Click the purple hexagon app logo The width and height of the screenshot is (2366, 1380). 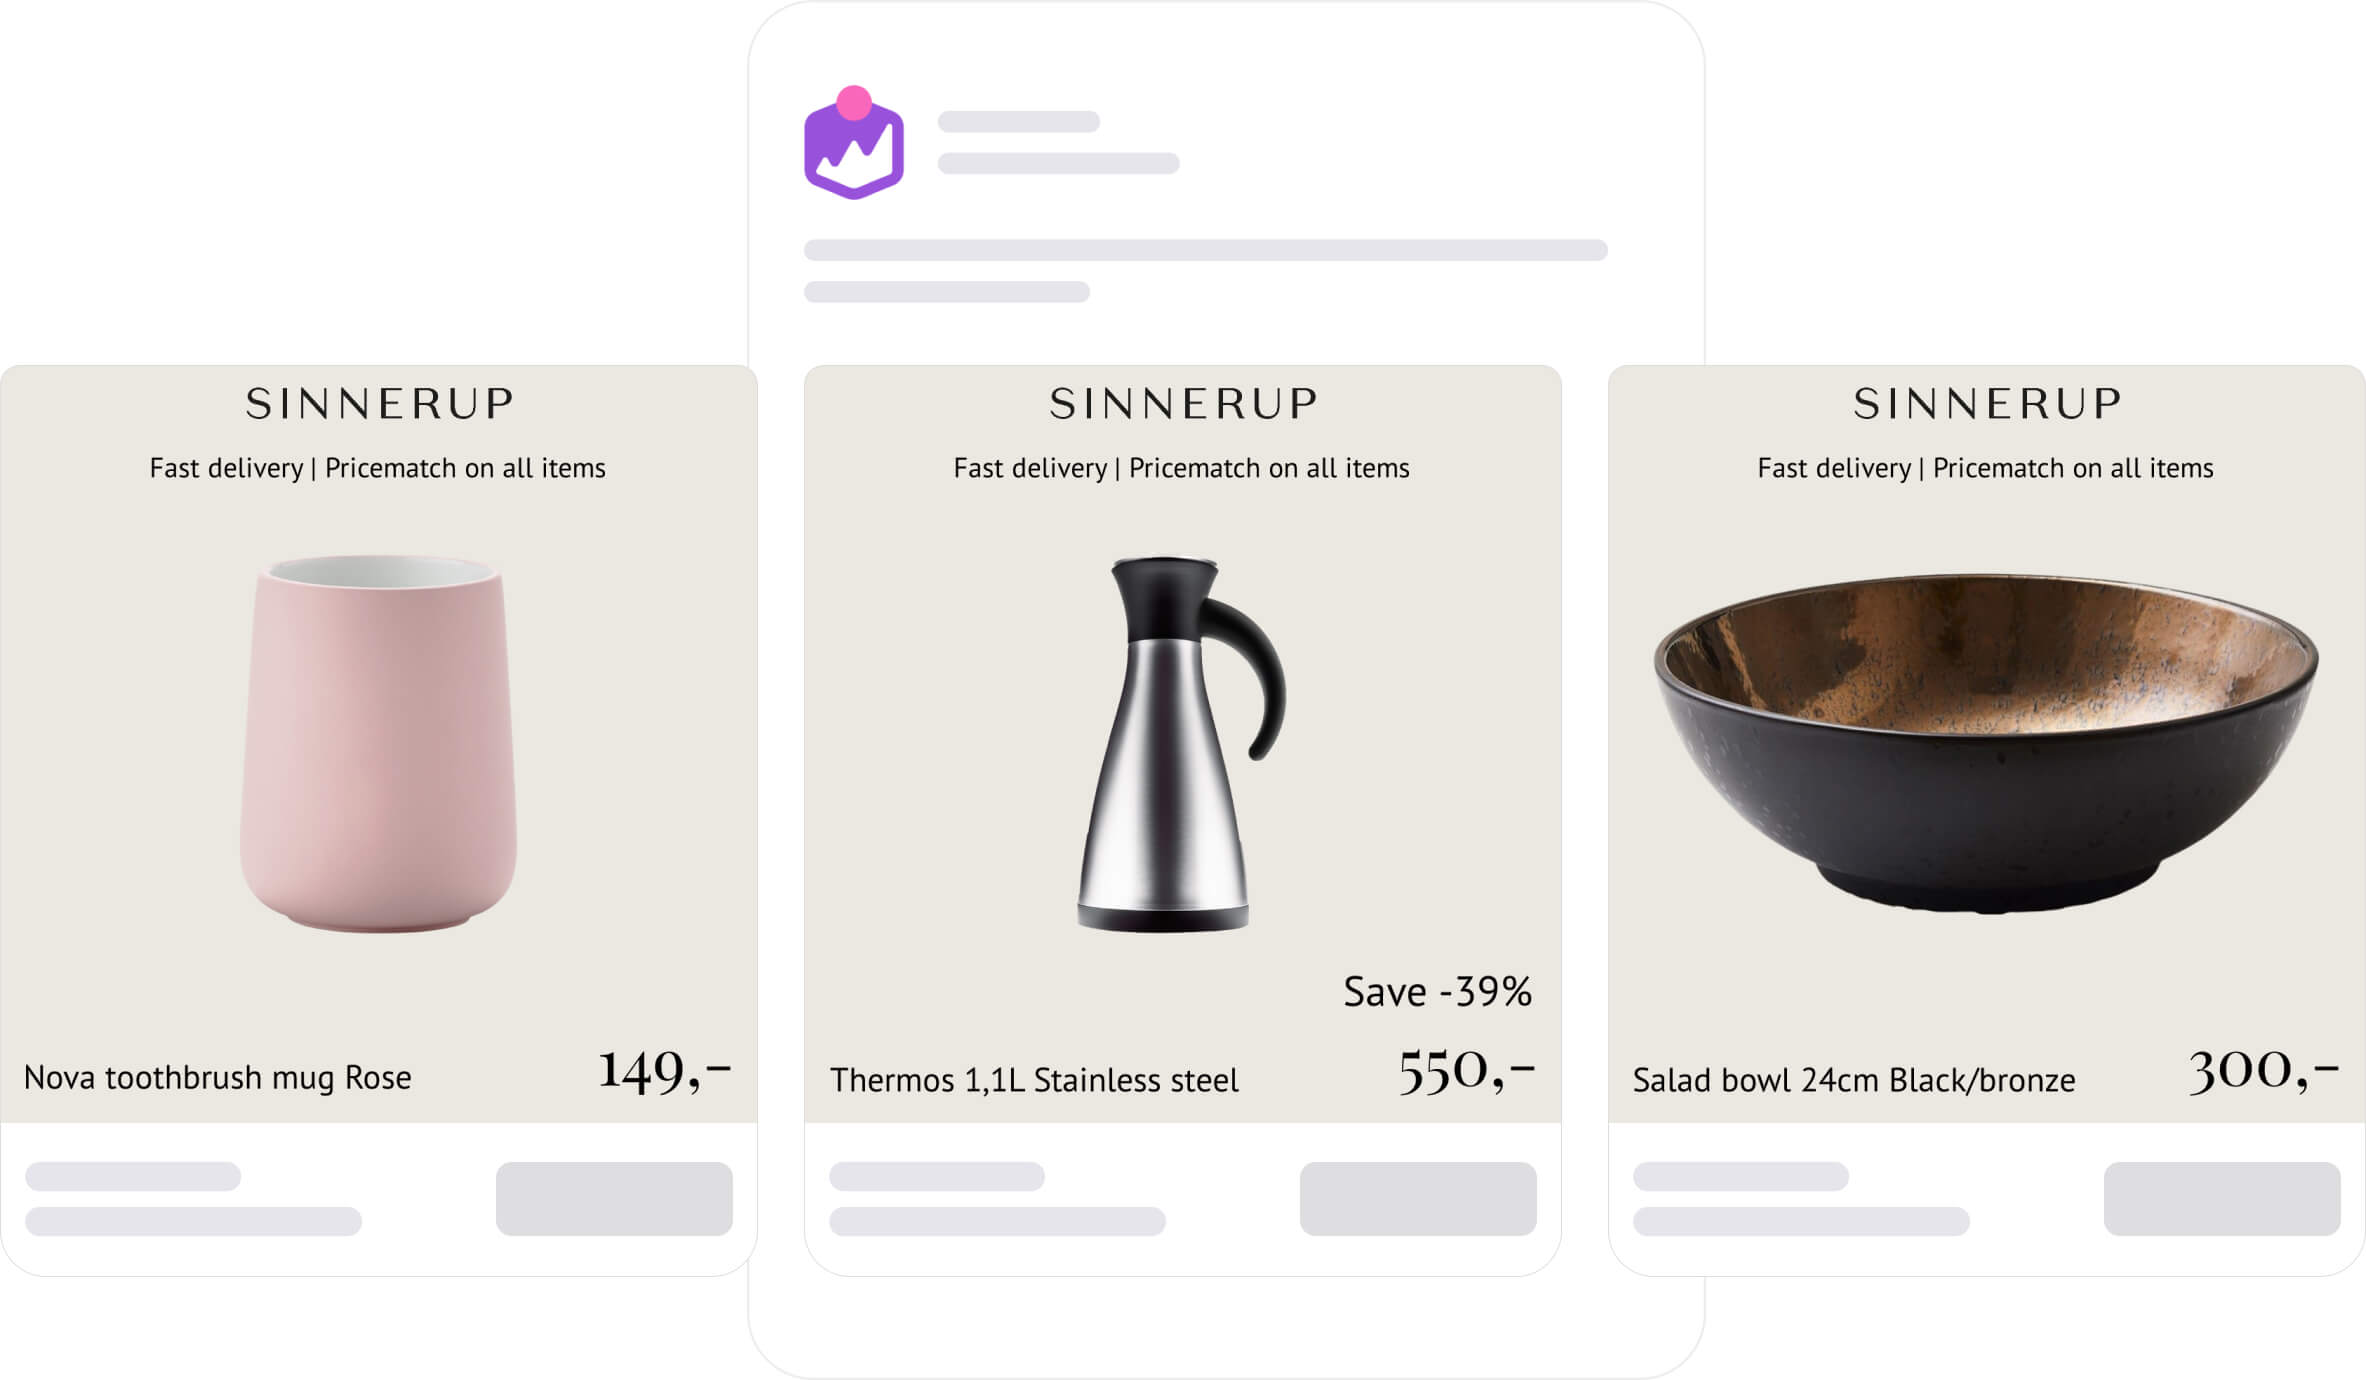coord(854,144)
